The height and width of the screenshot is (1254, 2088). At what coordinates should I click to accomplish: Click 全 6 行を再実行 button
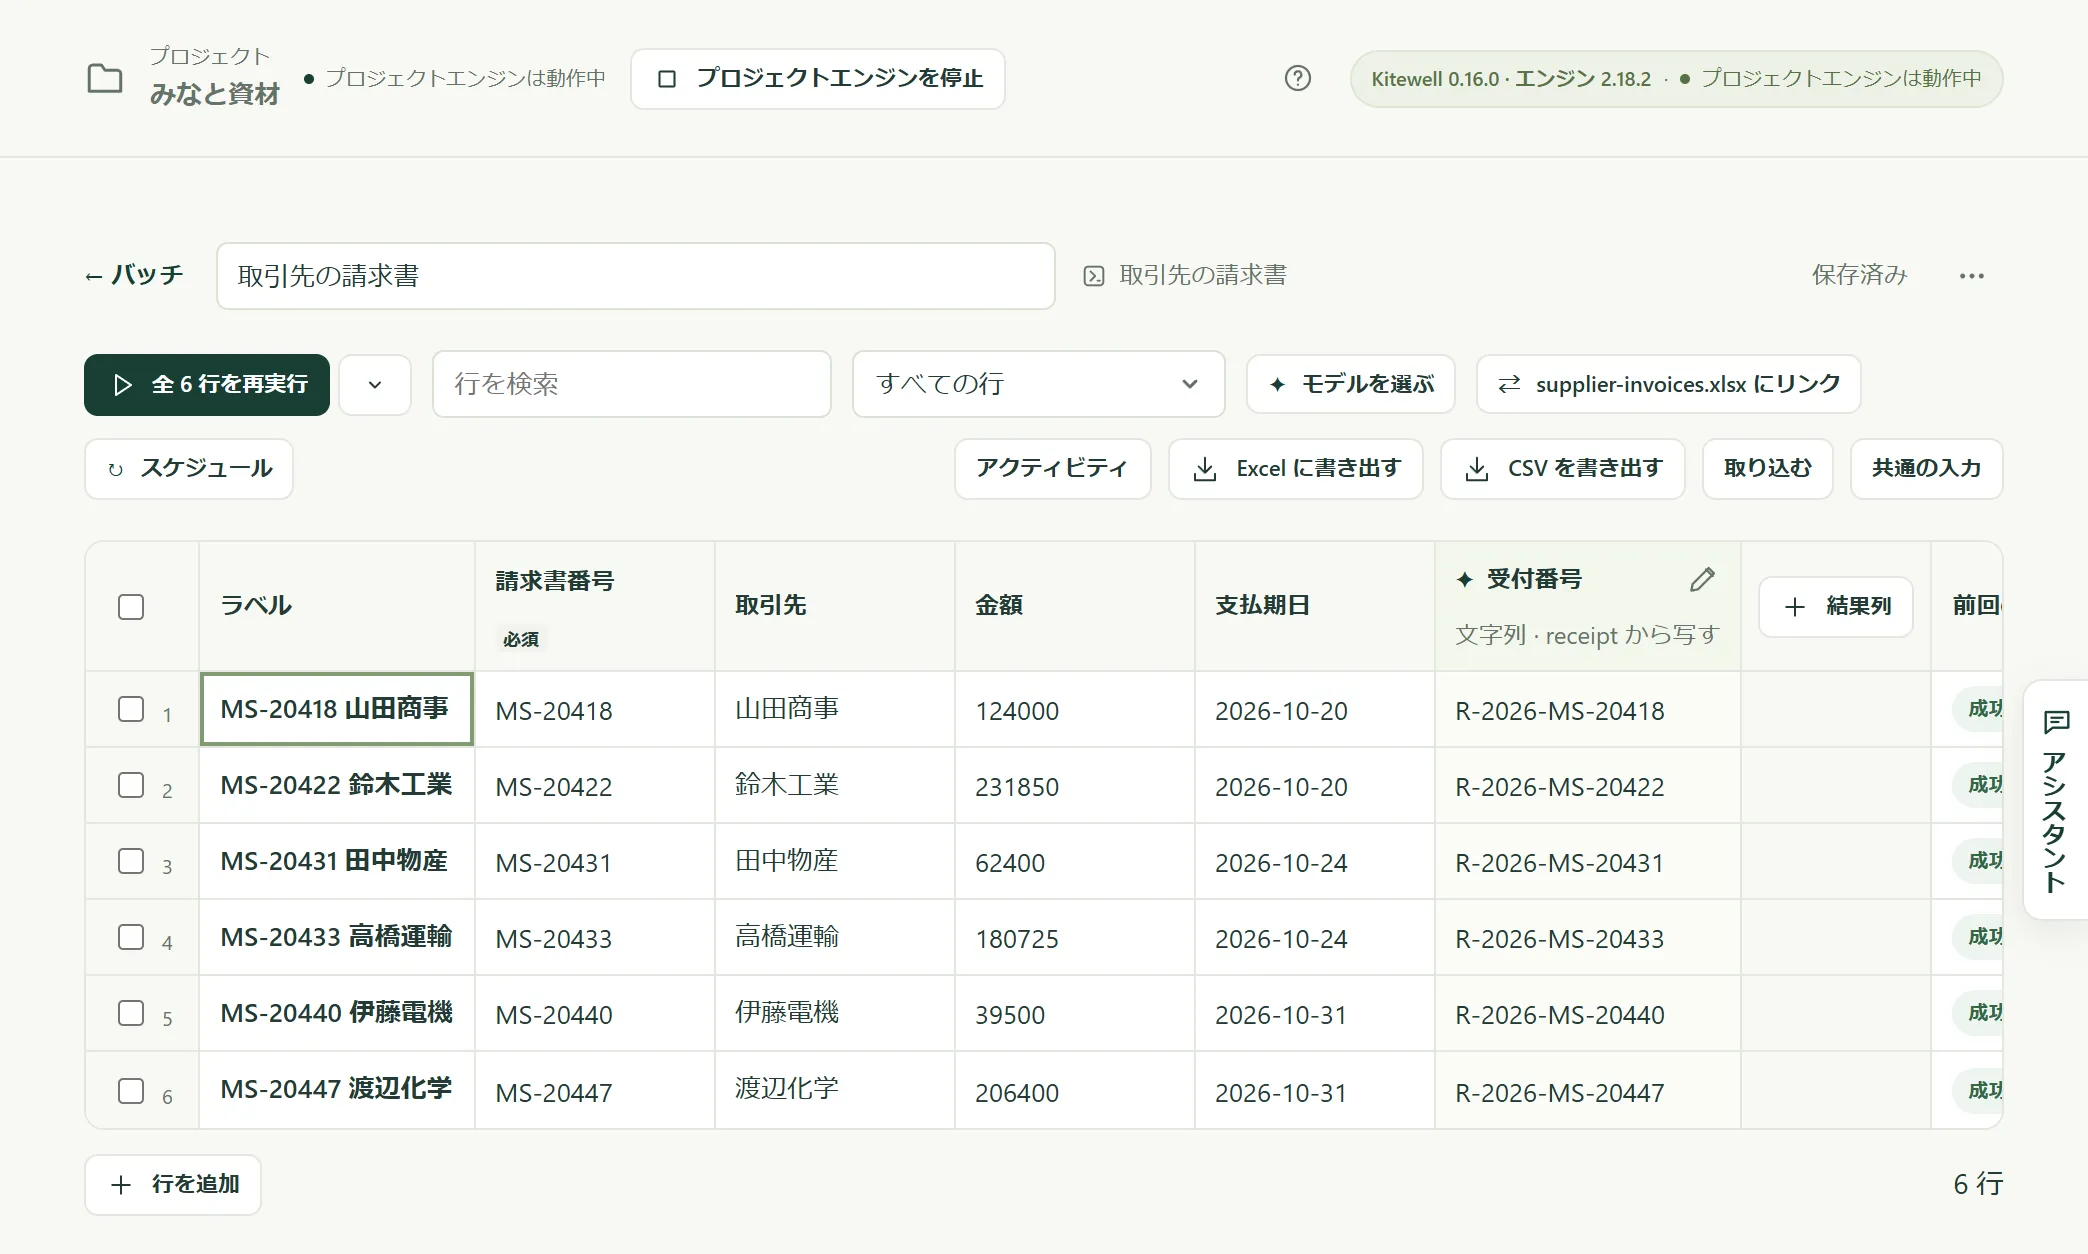coord(207,384)
